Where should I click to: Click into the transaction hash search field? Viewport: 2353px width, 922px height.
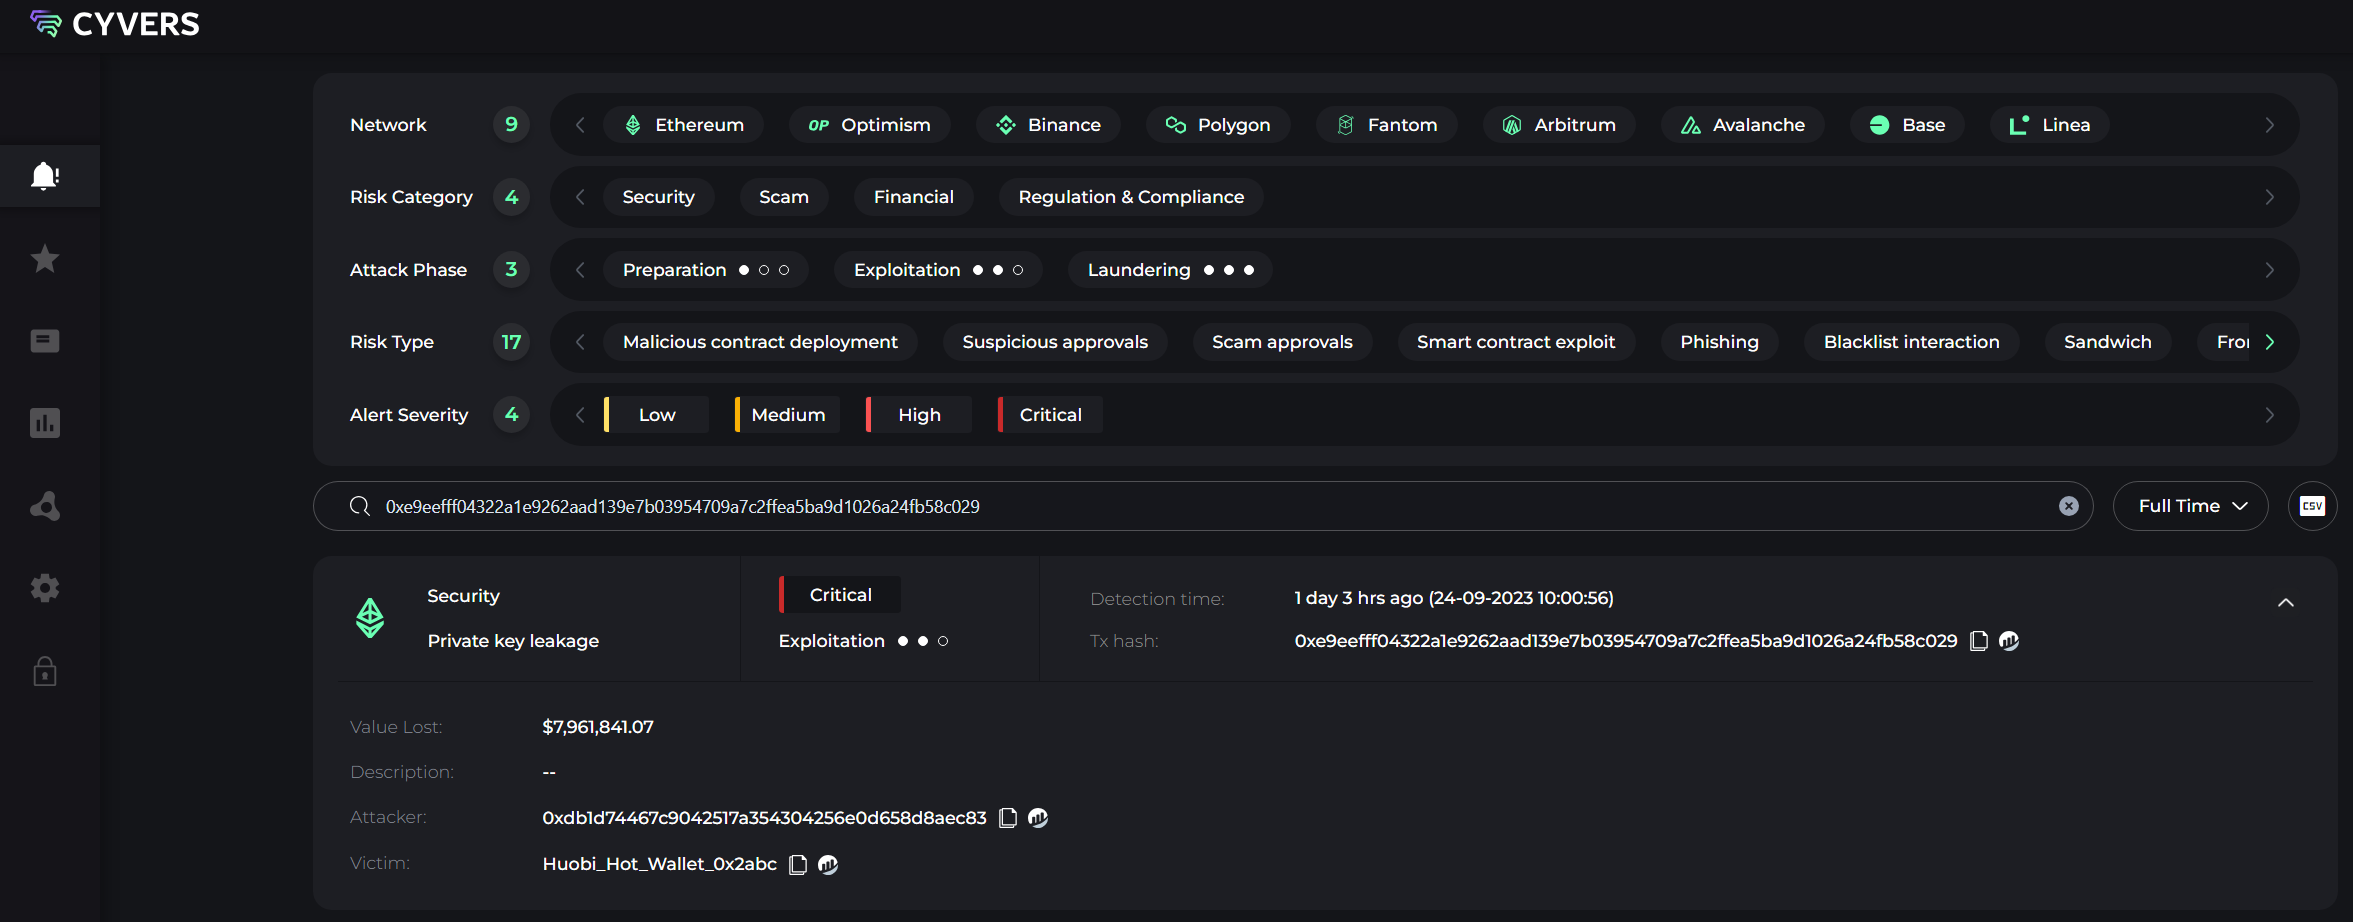point(1200,506)
